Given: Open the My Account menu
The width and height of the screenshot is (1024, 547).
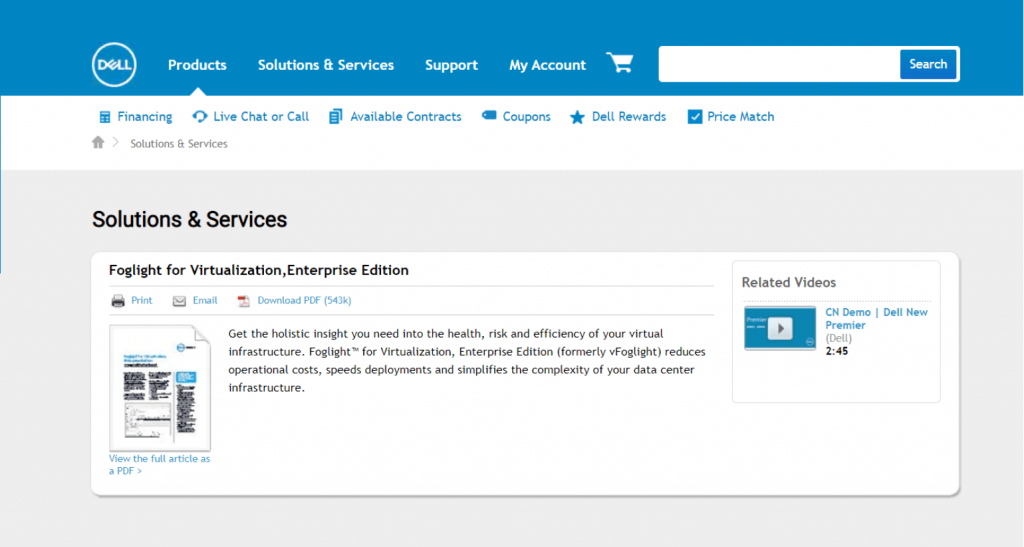Looking at the screenshot, I should point(547,65).
